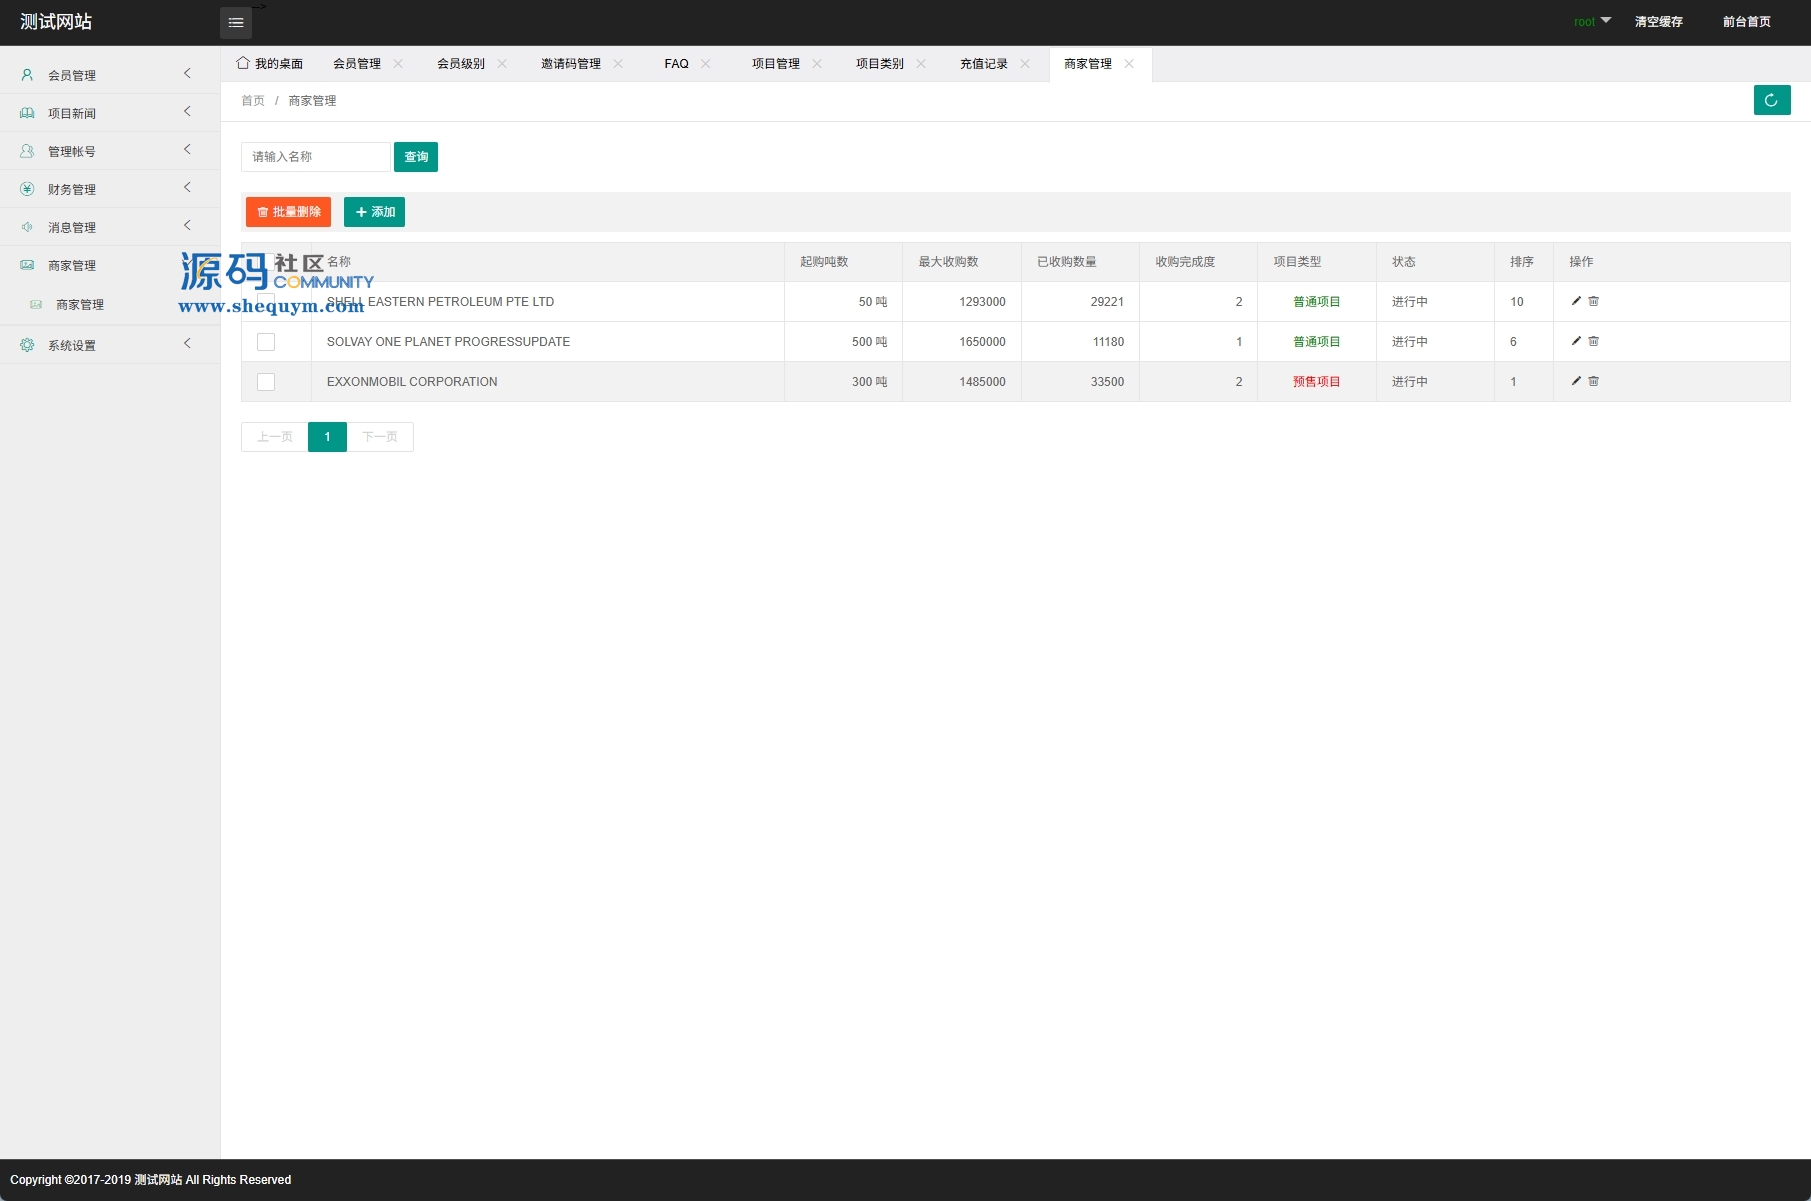Edit the SHELL EASTERN PETROLEUM row
Viewport: 1811px width, 1201px height.
pos(1576,301)
